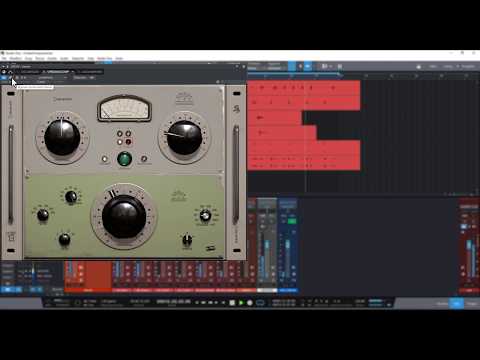
Task: Select the first red clip in the top track
Action: (304, 88)
